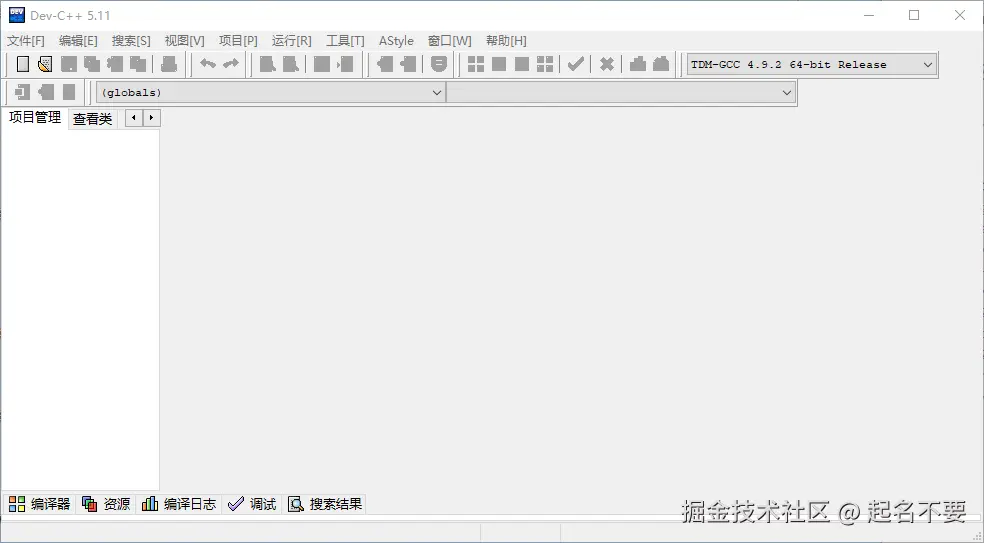Click the Delete profiling information icon

pos(661,64)
